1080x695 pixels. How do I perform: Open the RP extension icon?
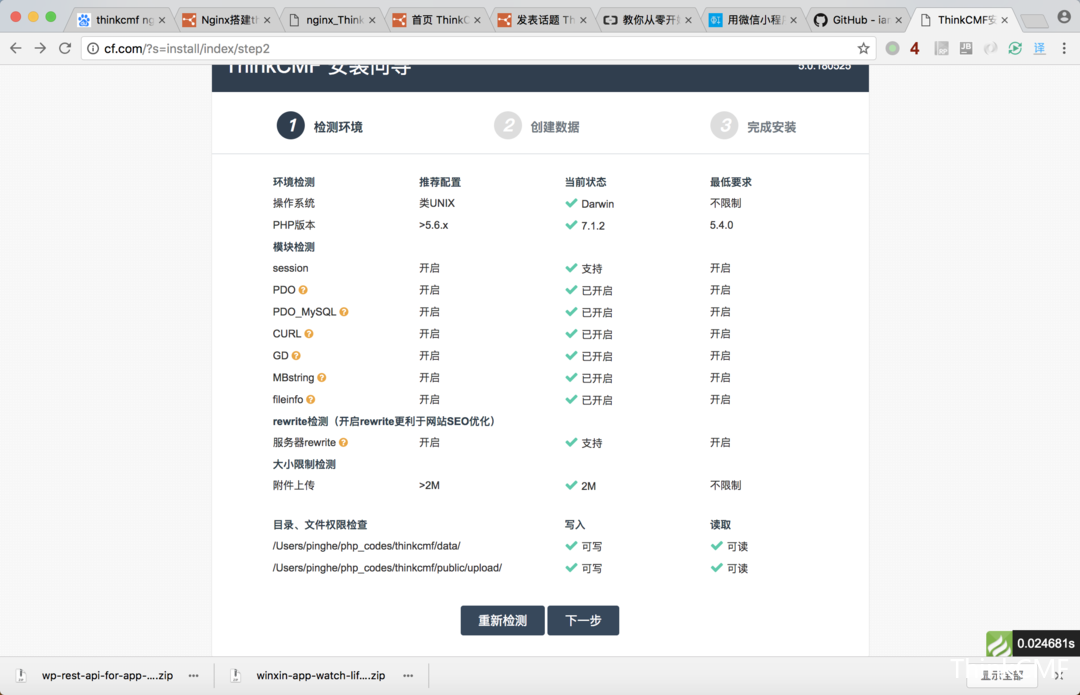[942, 48]
